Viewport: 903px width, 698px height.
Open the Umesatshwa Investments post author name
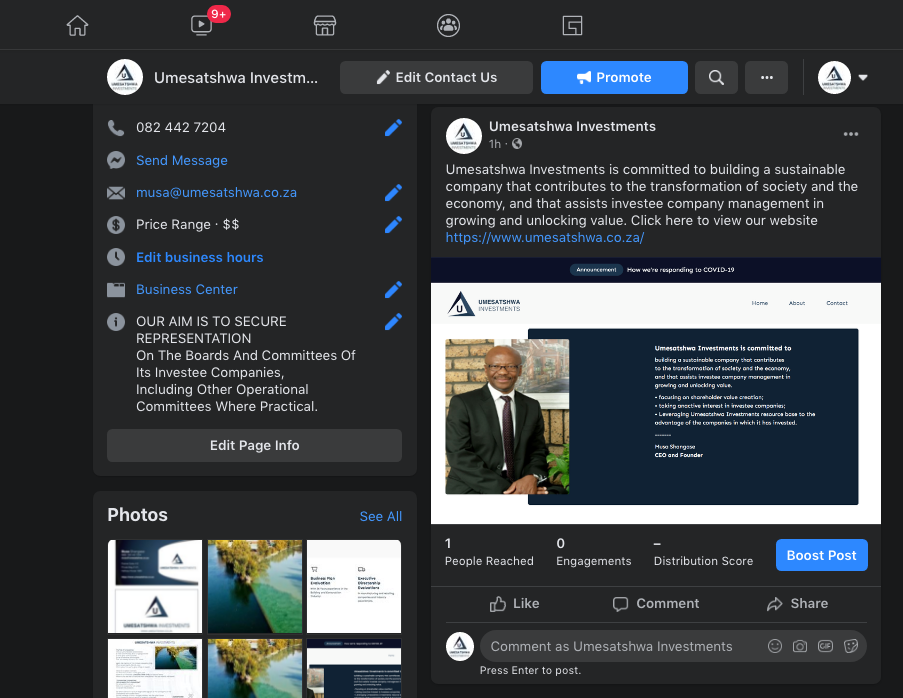[x=572, y=126]
